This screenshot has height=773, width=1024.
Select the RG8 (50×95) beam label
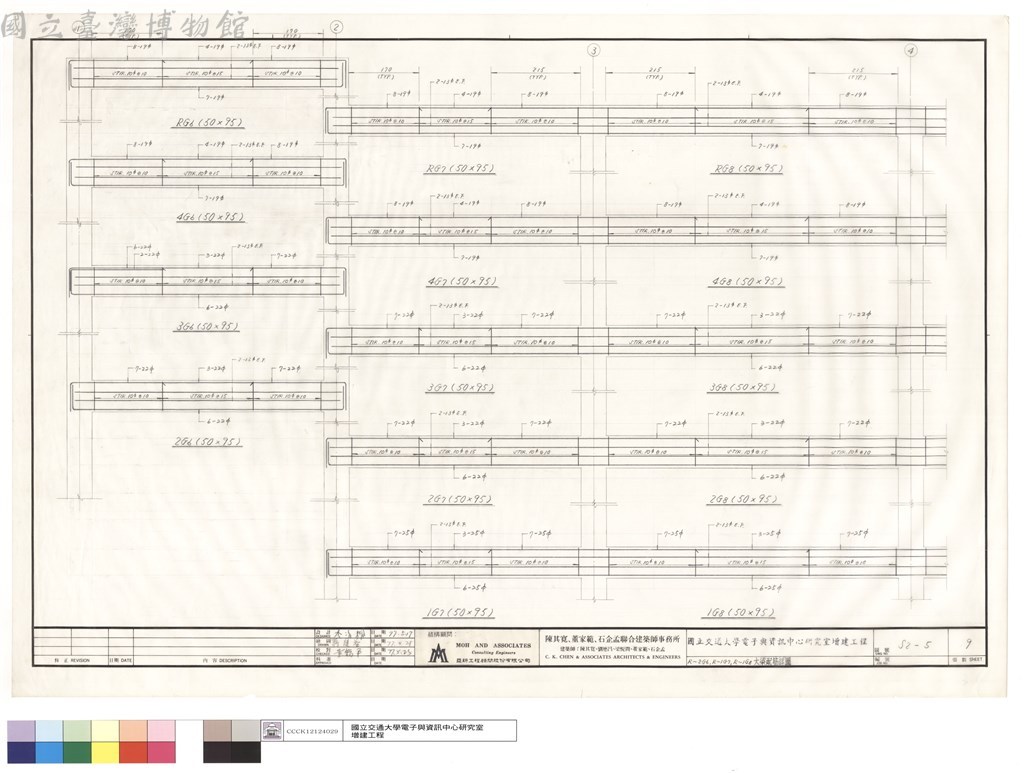(x=748, y=168)
